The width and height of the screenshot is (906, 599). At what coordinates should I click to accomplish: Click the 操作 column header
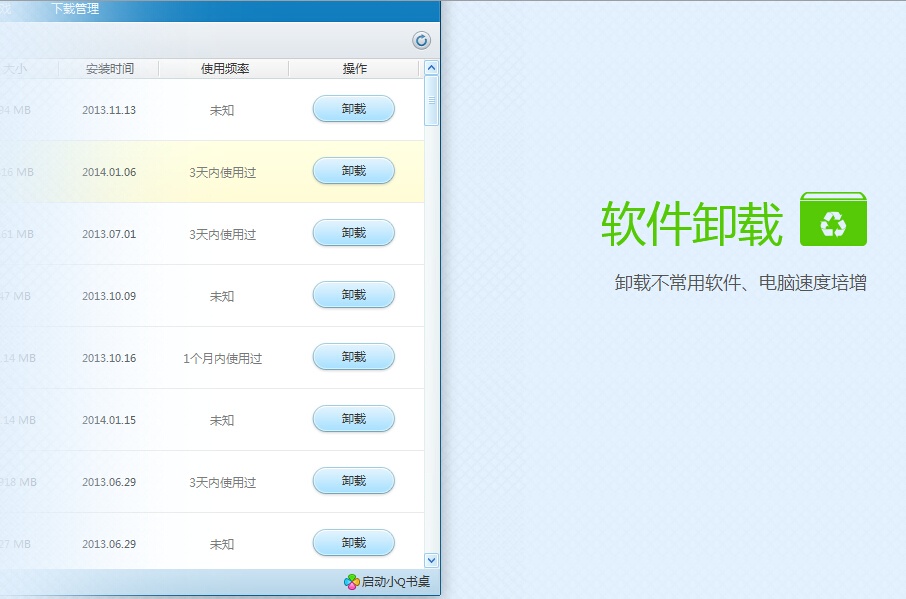coord(353,68)
